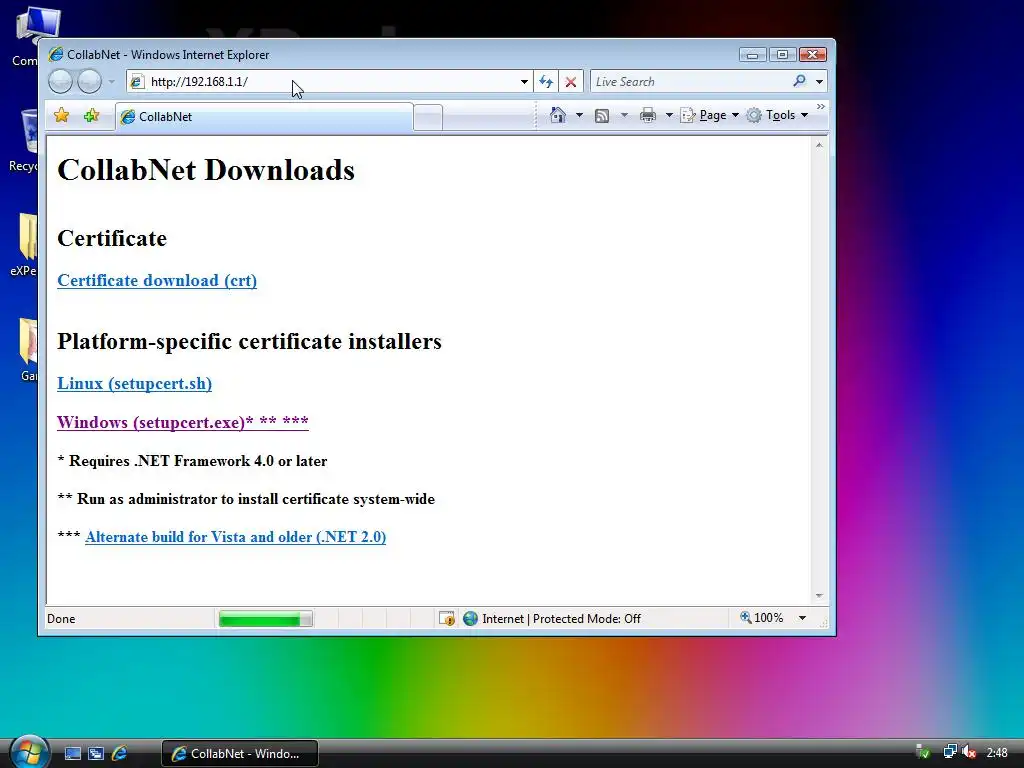Click the Run as administrator note text
Screen dimensions: 1024x768
[246, 499]
